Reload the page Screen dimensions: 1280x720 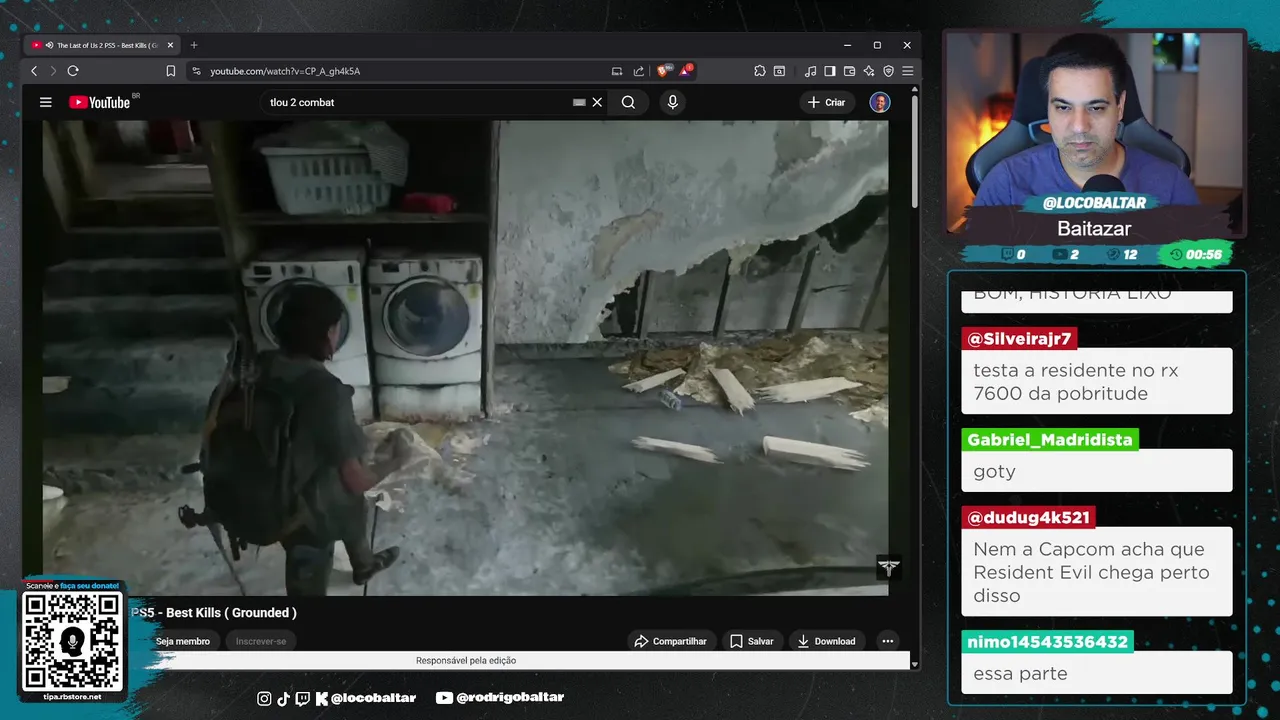pos(73,71)
